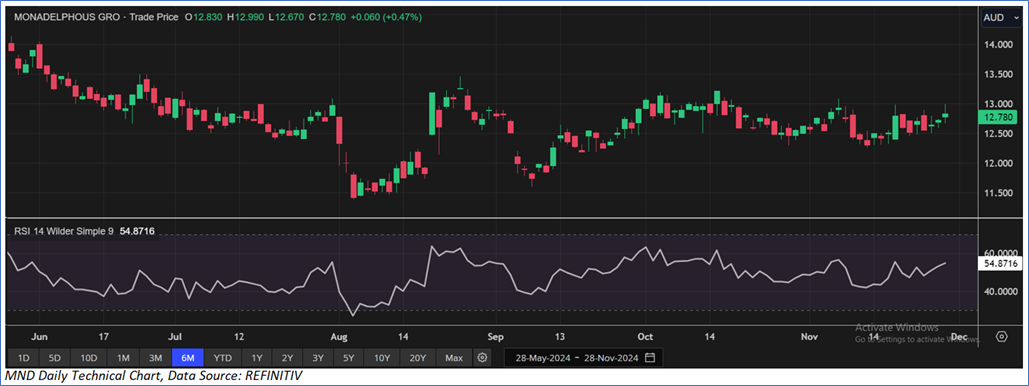This screenshot has height=386, width=1029.
Task: Select the 5Y time range
Action: point(348,358)
